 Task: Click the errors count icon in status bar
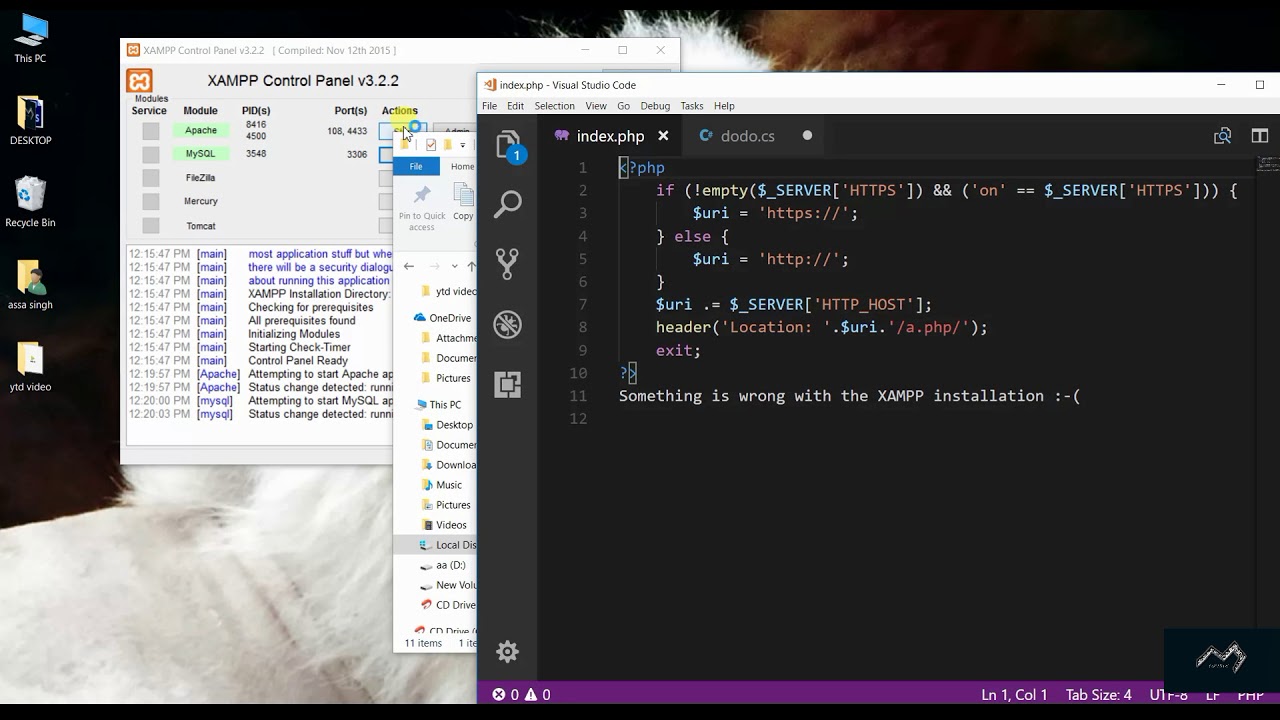tap(498, 694)
